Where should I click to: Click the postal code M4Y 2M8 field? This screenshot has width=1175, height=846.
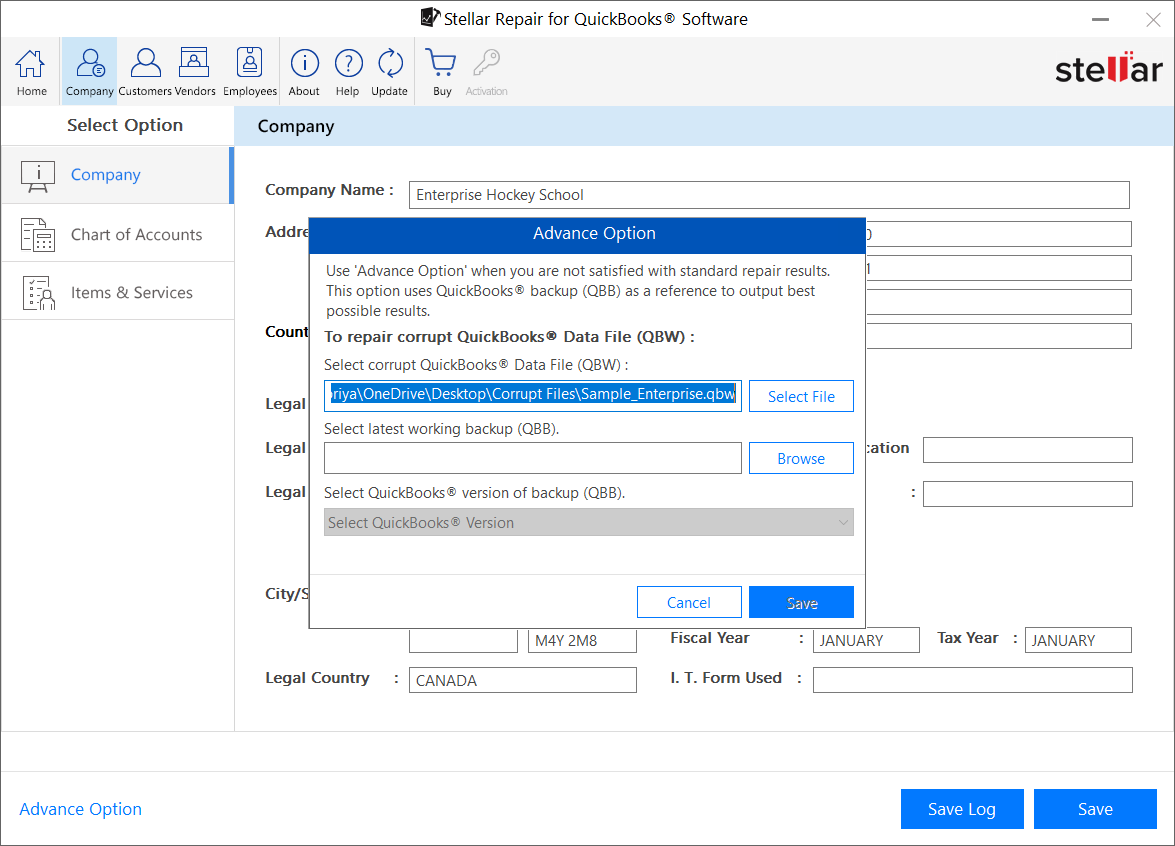(x=582, y=641)
